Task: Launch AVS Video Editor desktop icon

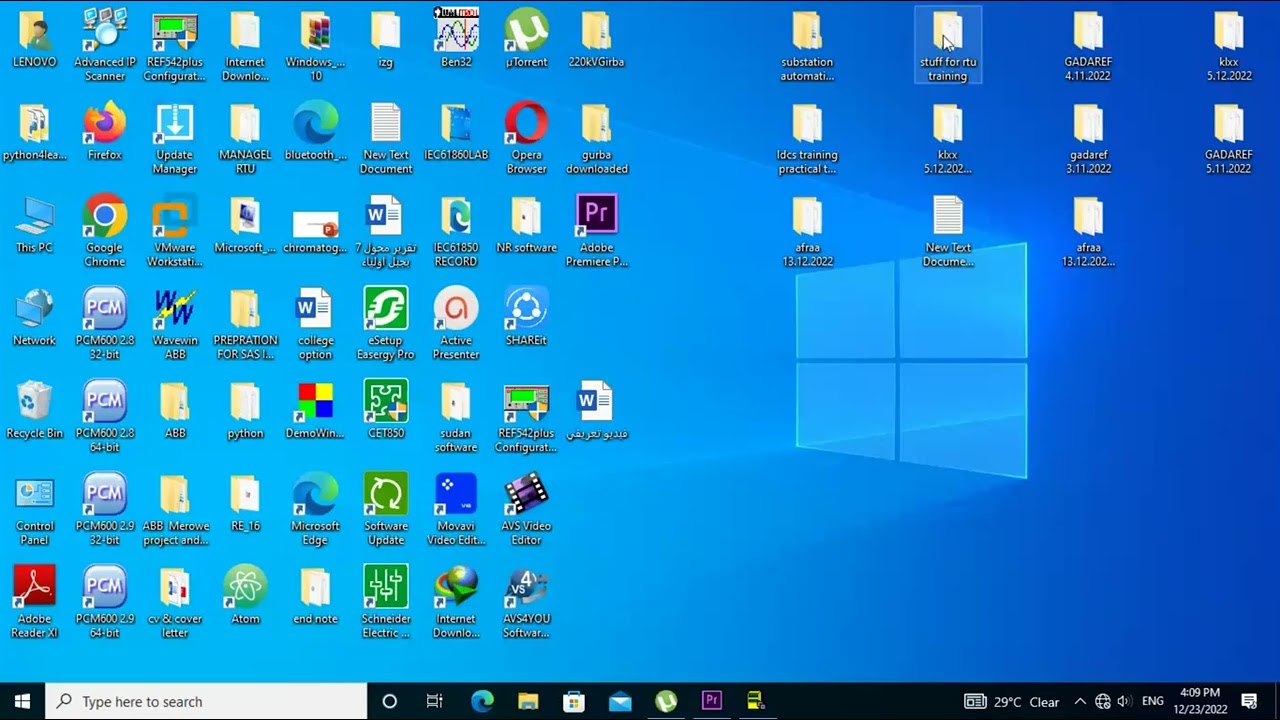Action: click(526, 510)
